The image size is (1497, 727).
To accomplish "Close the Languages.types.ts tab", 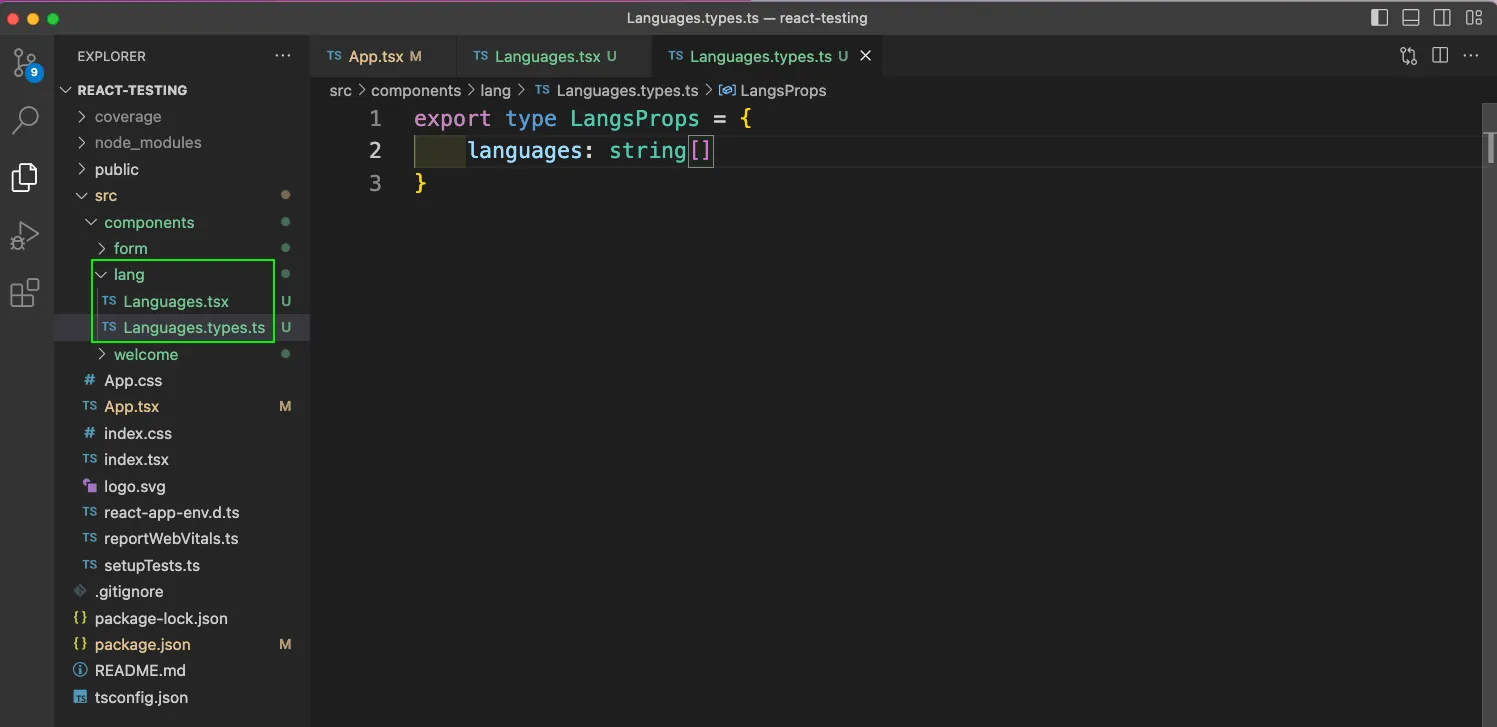I will pos(866,56).
